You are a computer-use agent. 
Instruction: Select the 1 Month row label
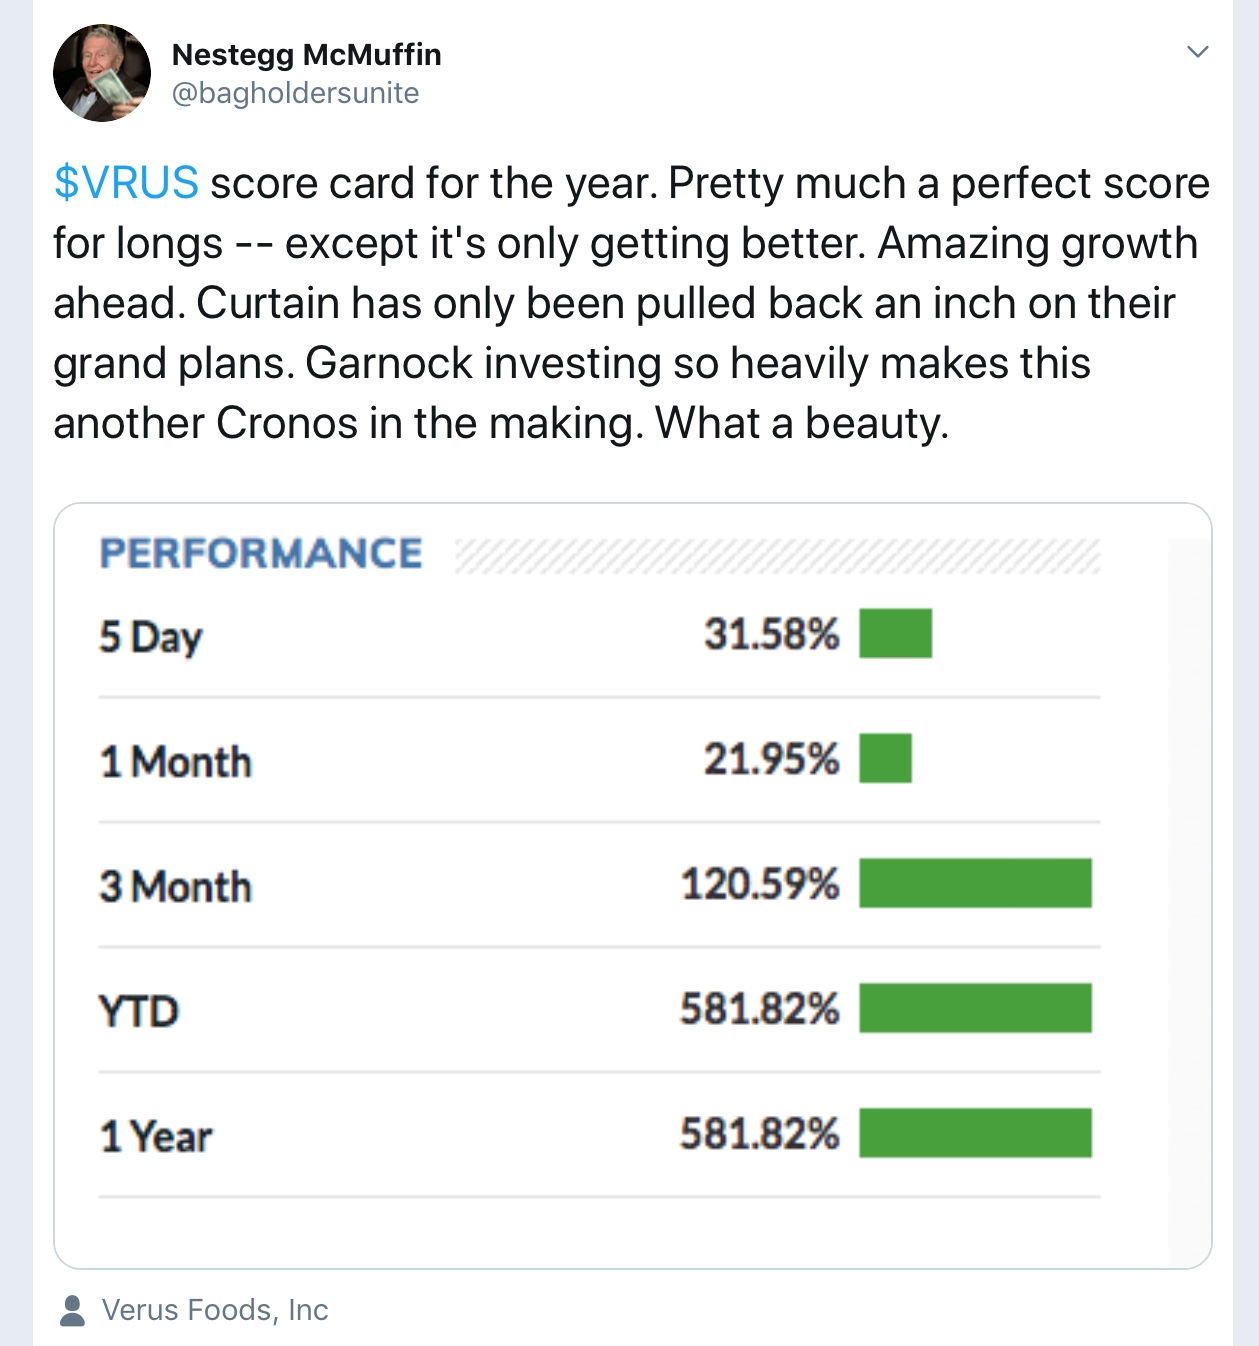(x=176, y=762)
